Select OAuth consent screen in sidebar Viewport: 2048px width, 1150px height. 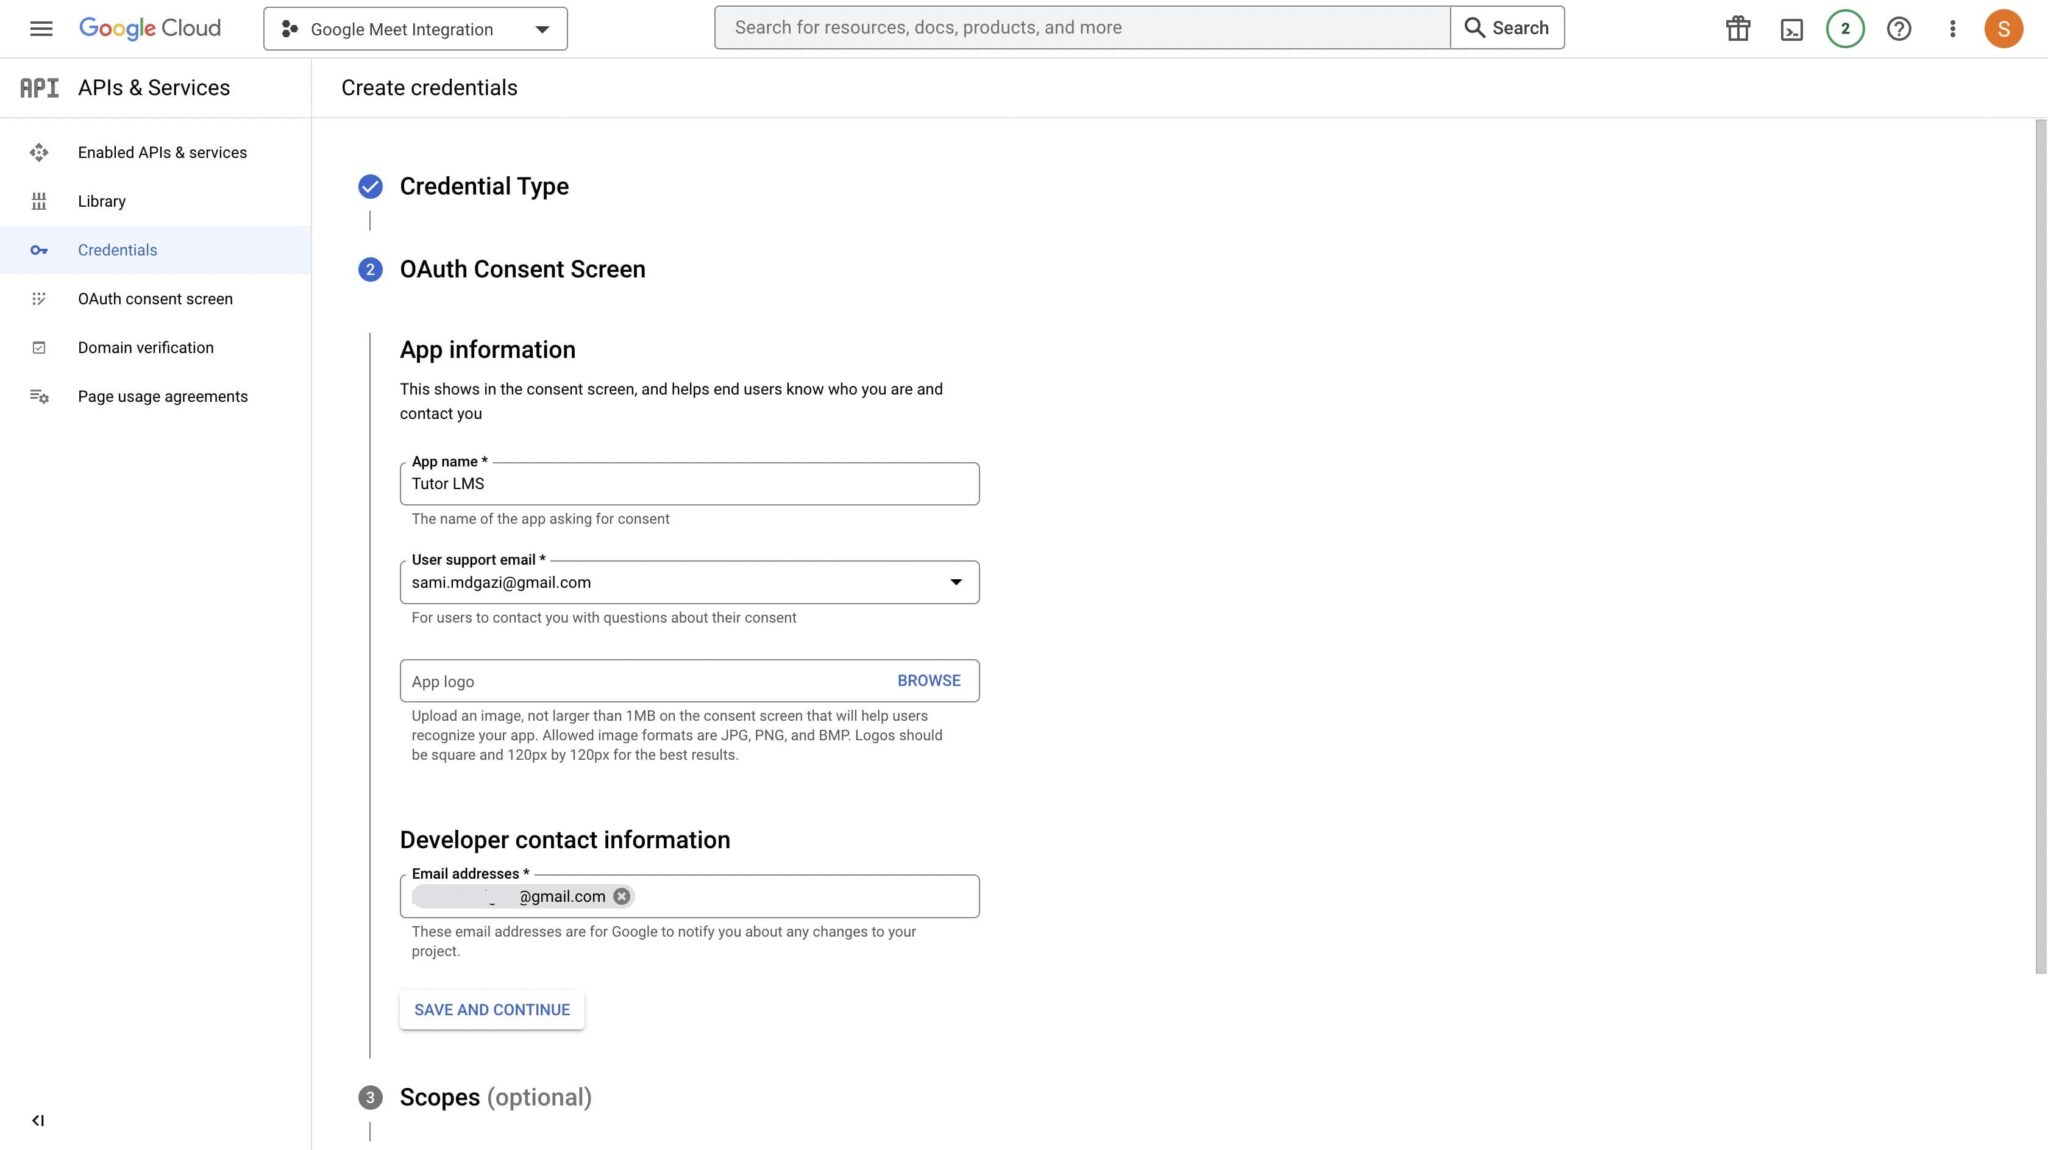point(39,298)
